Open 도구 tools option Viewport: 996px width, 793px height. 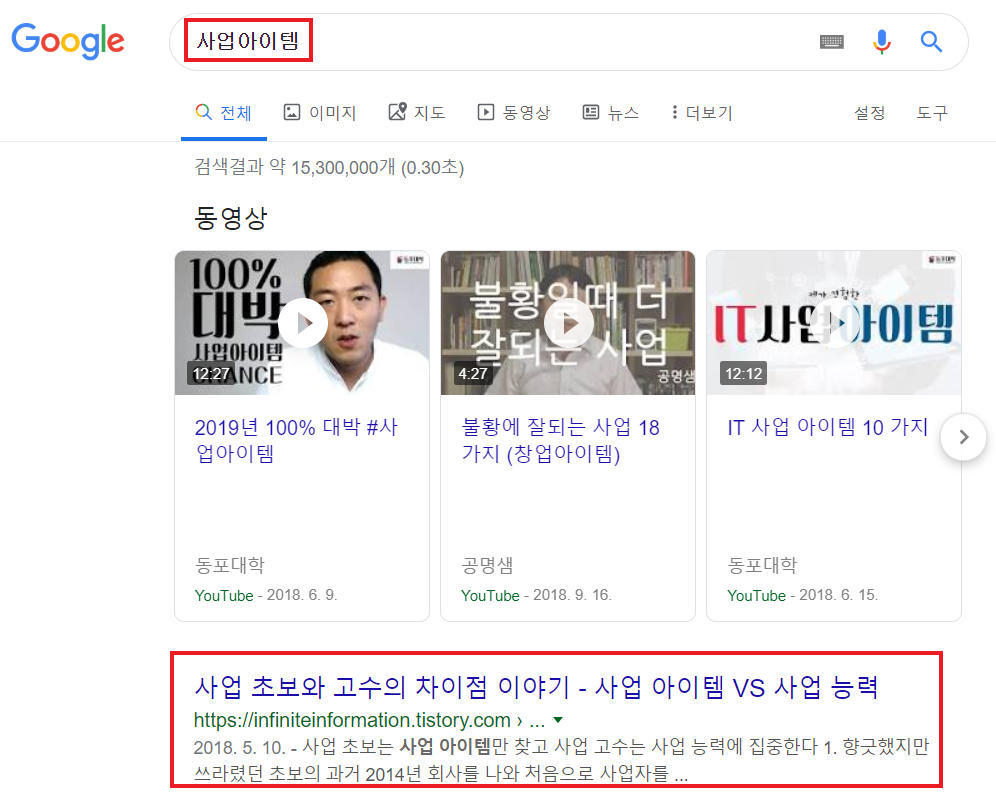tap(932, 112)
